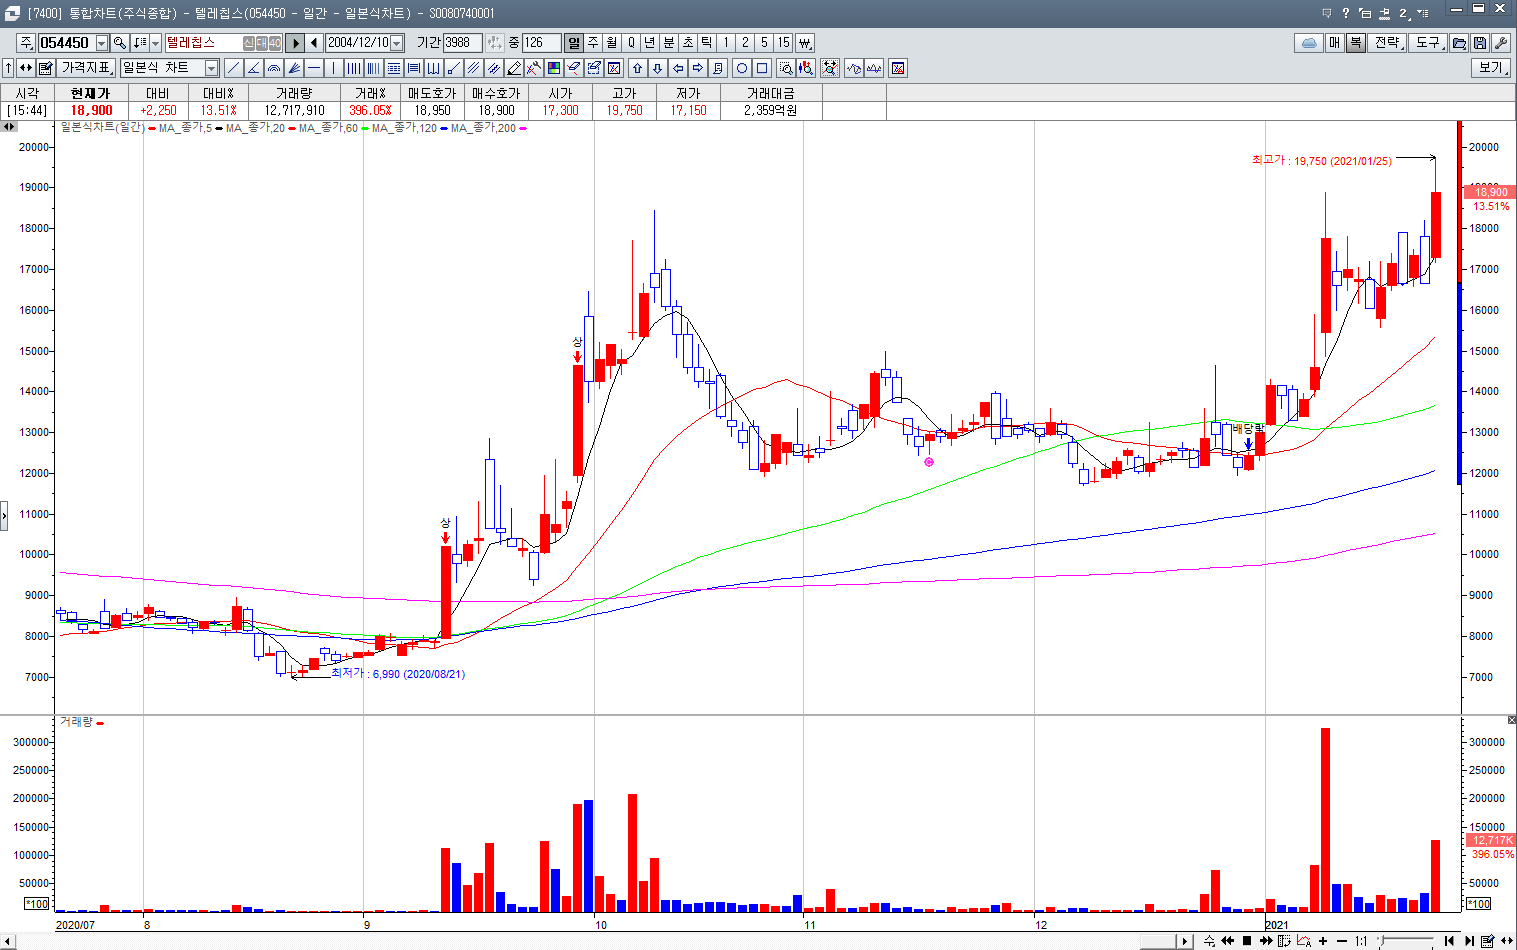Insert an up arrow marker

[x=637, y=68]
